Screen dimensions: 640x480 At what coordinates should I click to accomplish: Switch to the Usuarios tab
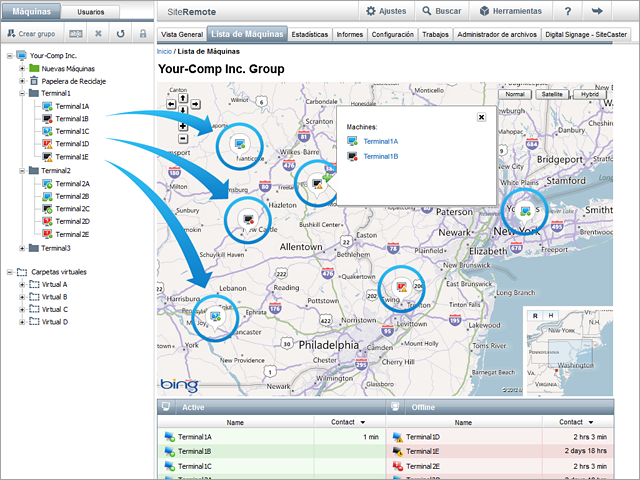[90, 11]
